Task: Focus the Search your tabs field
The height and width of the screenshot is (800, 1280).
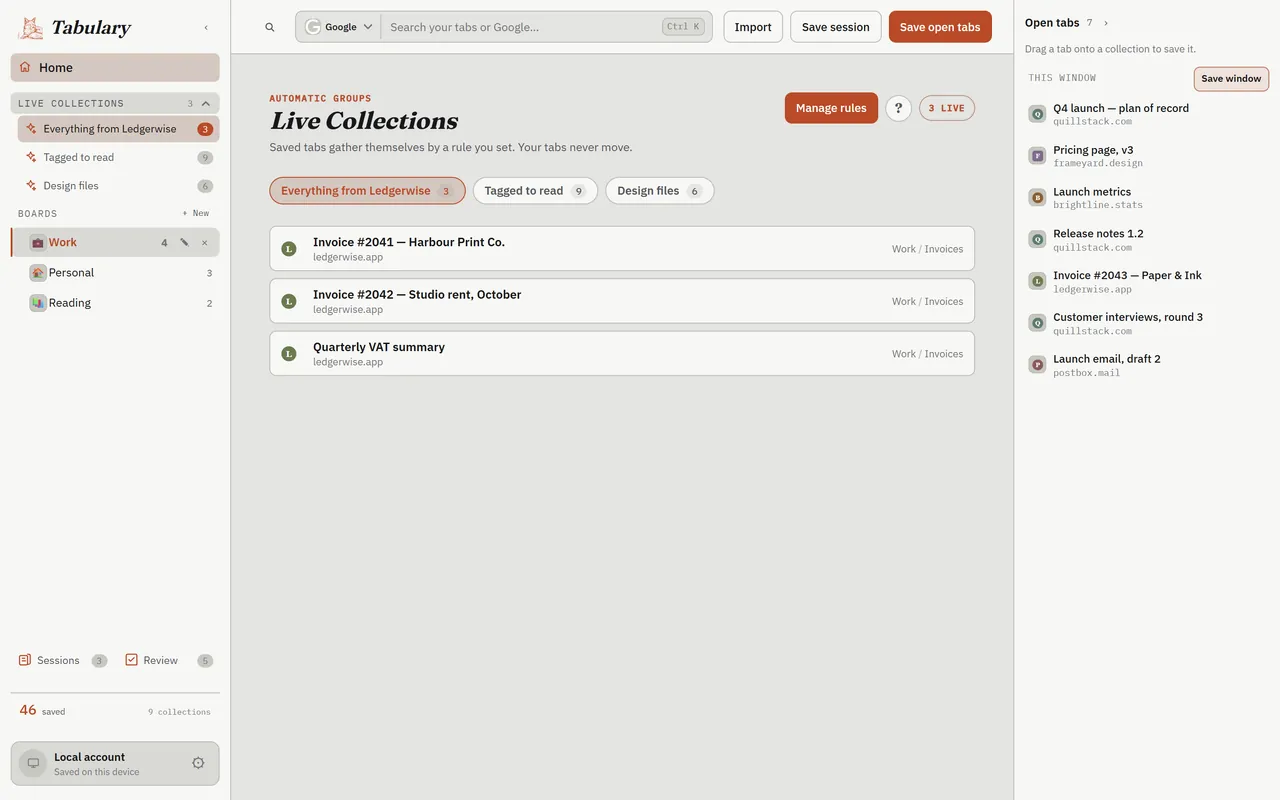Action: point(522,27)
